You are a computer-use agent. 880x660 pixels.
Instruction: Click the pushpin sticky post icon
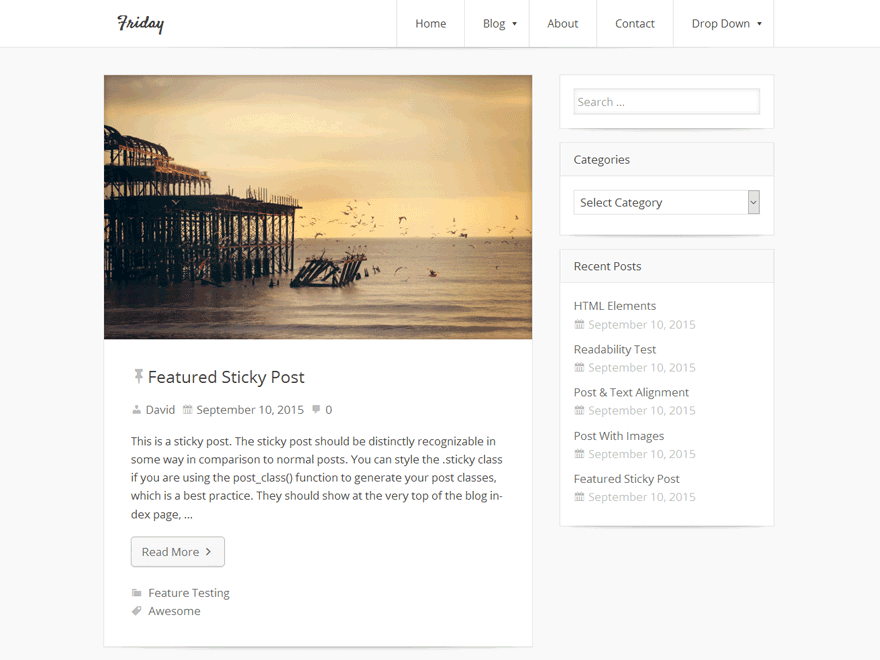(x=138, y=376)
